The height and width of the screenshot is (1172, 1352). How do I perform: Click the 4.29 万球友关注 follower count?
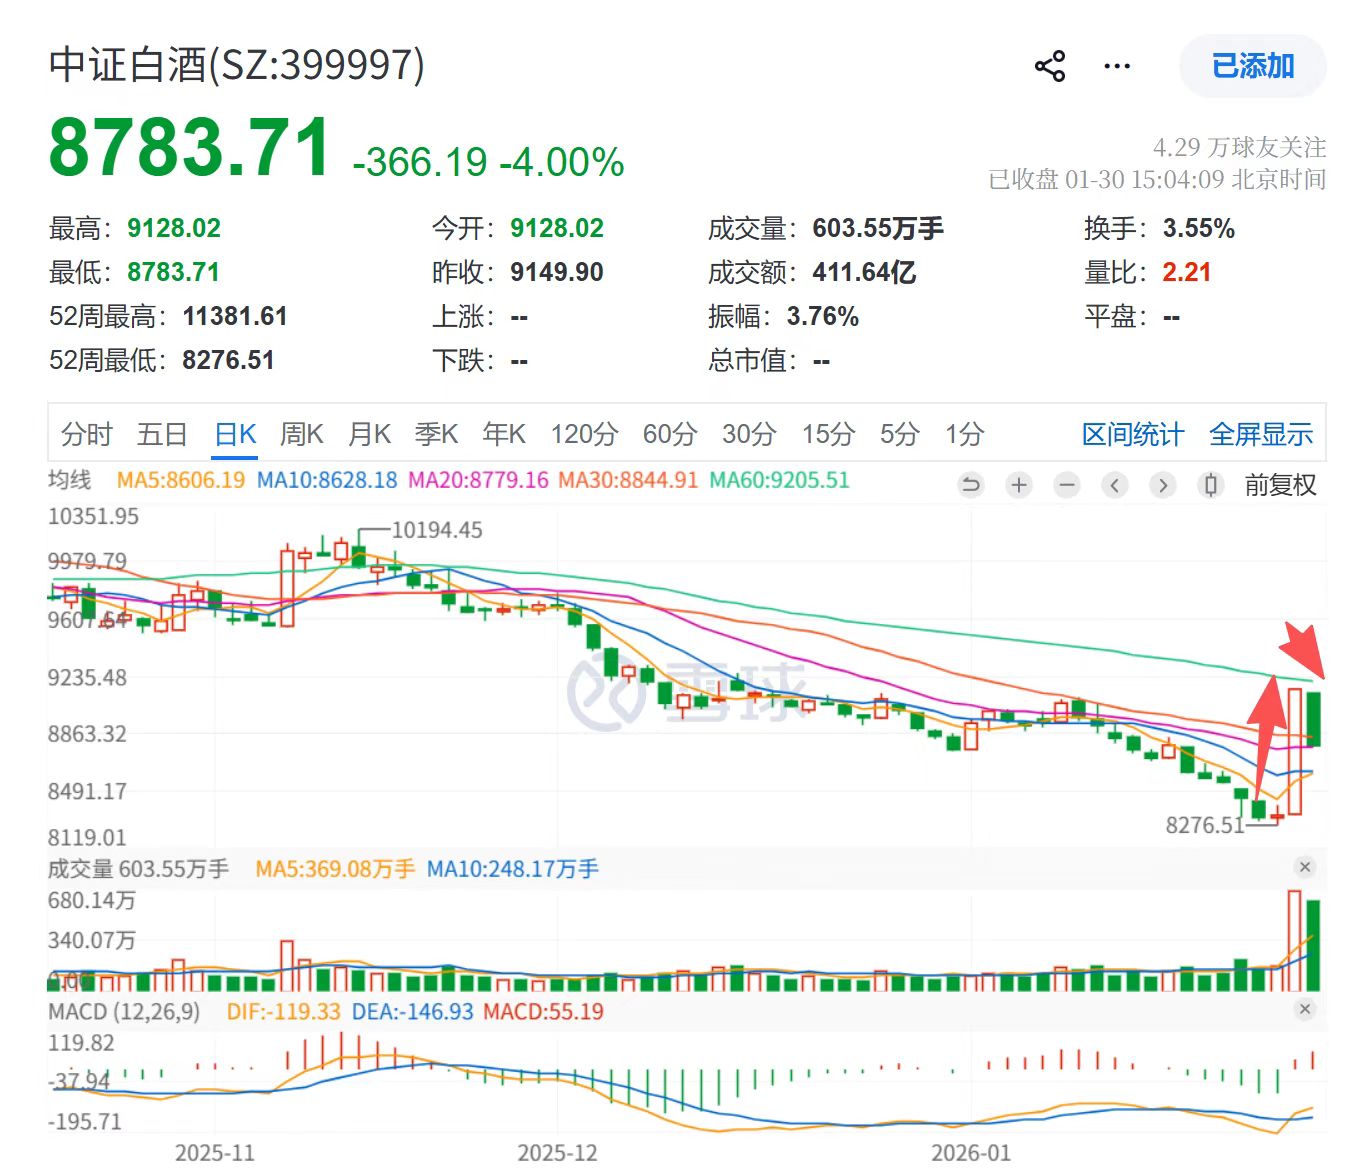point(1240,148)
